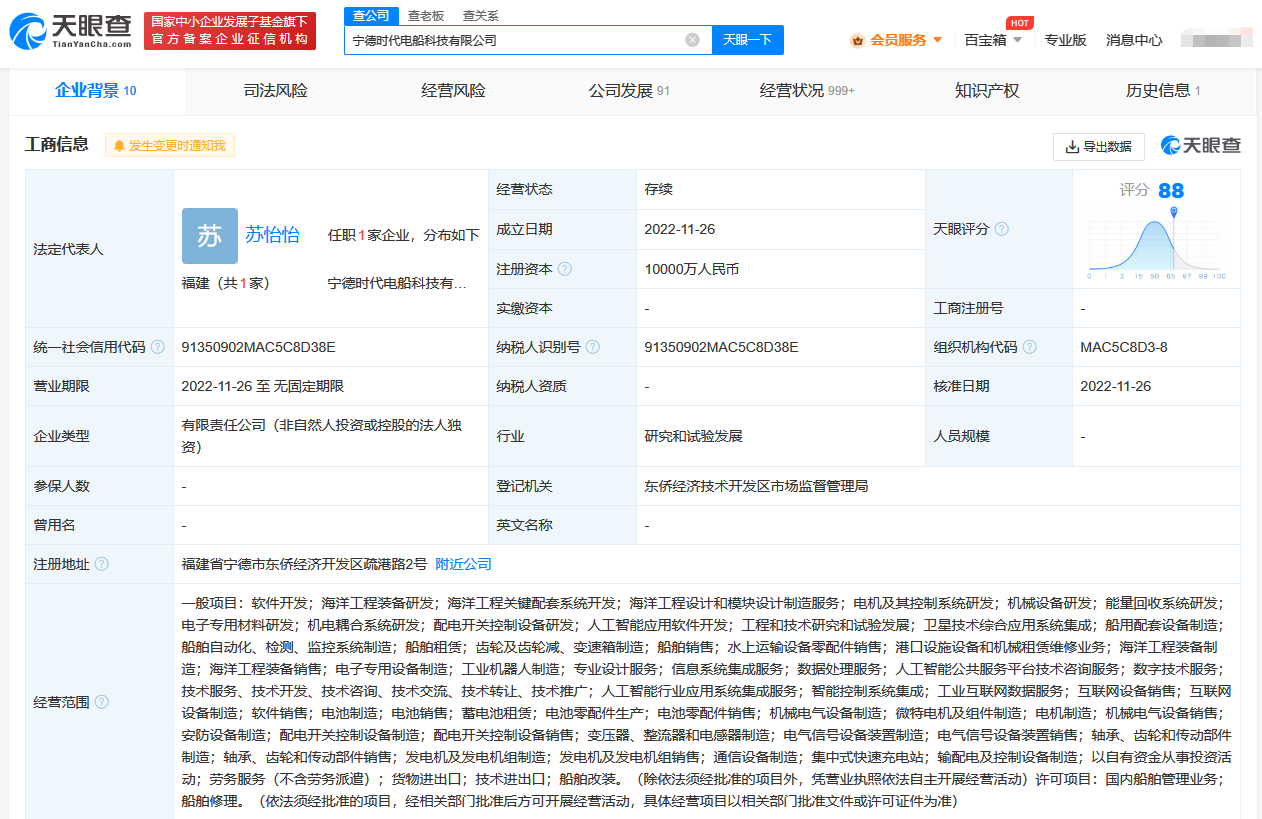Clear the search box with the X icon

692,40
